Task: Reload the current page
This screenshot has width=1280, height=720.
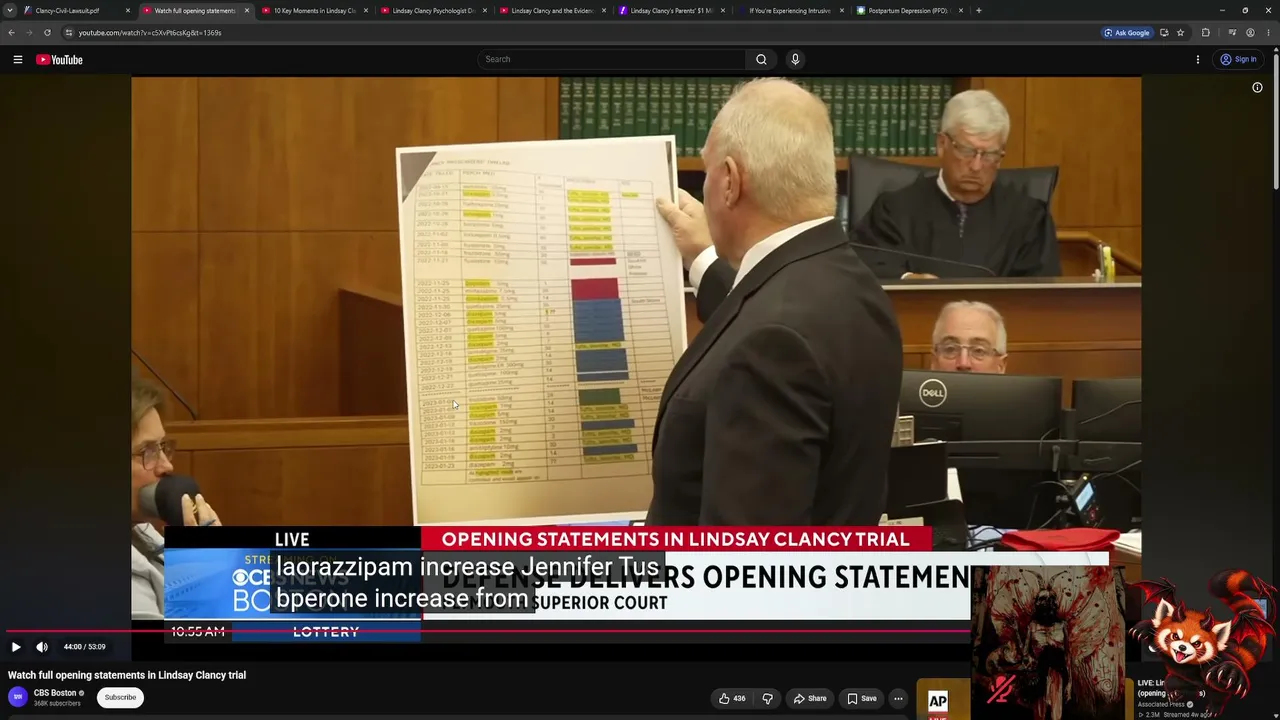Action: [47, 33]
